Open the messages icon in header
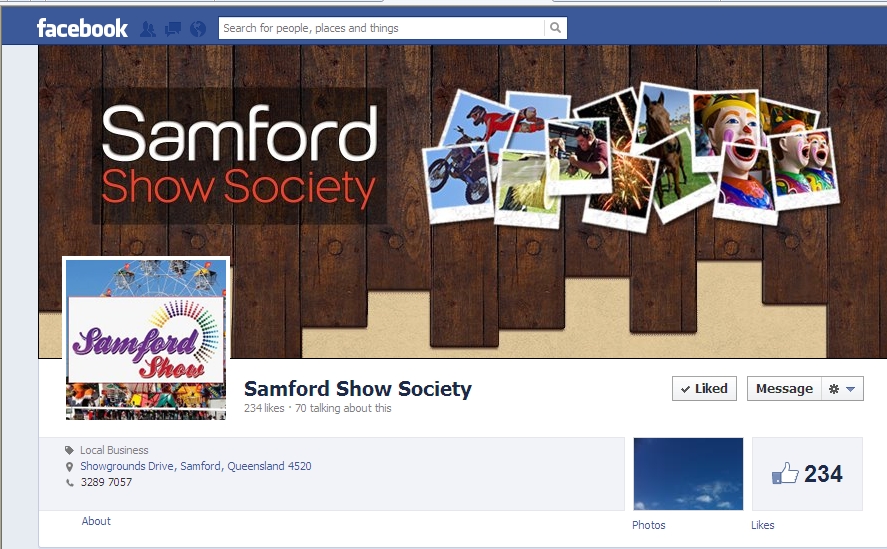Viewport: 887px width, 549px height. tap(173, 29)
